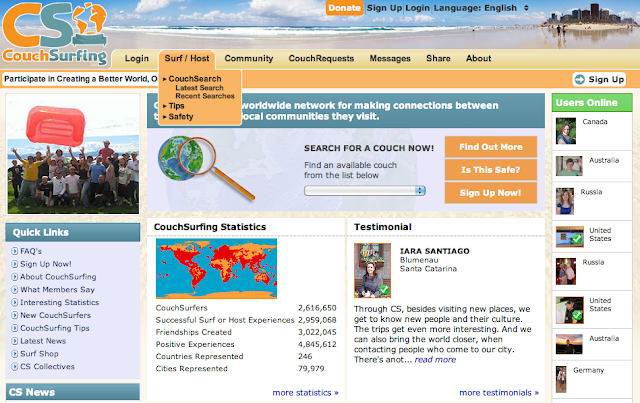Open the Germany user's photo
Screen dimensions: 640x403
click(561, 379)
